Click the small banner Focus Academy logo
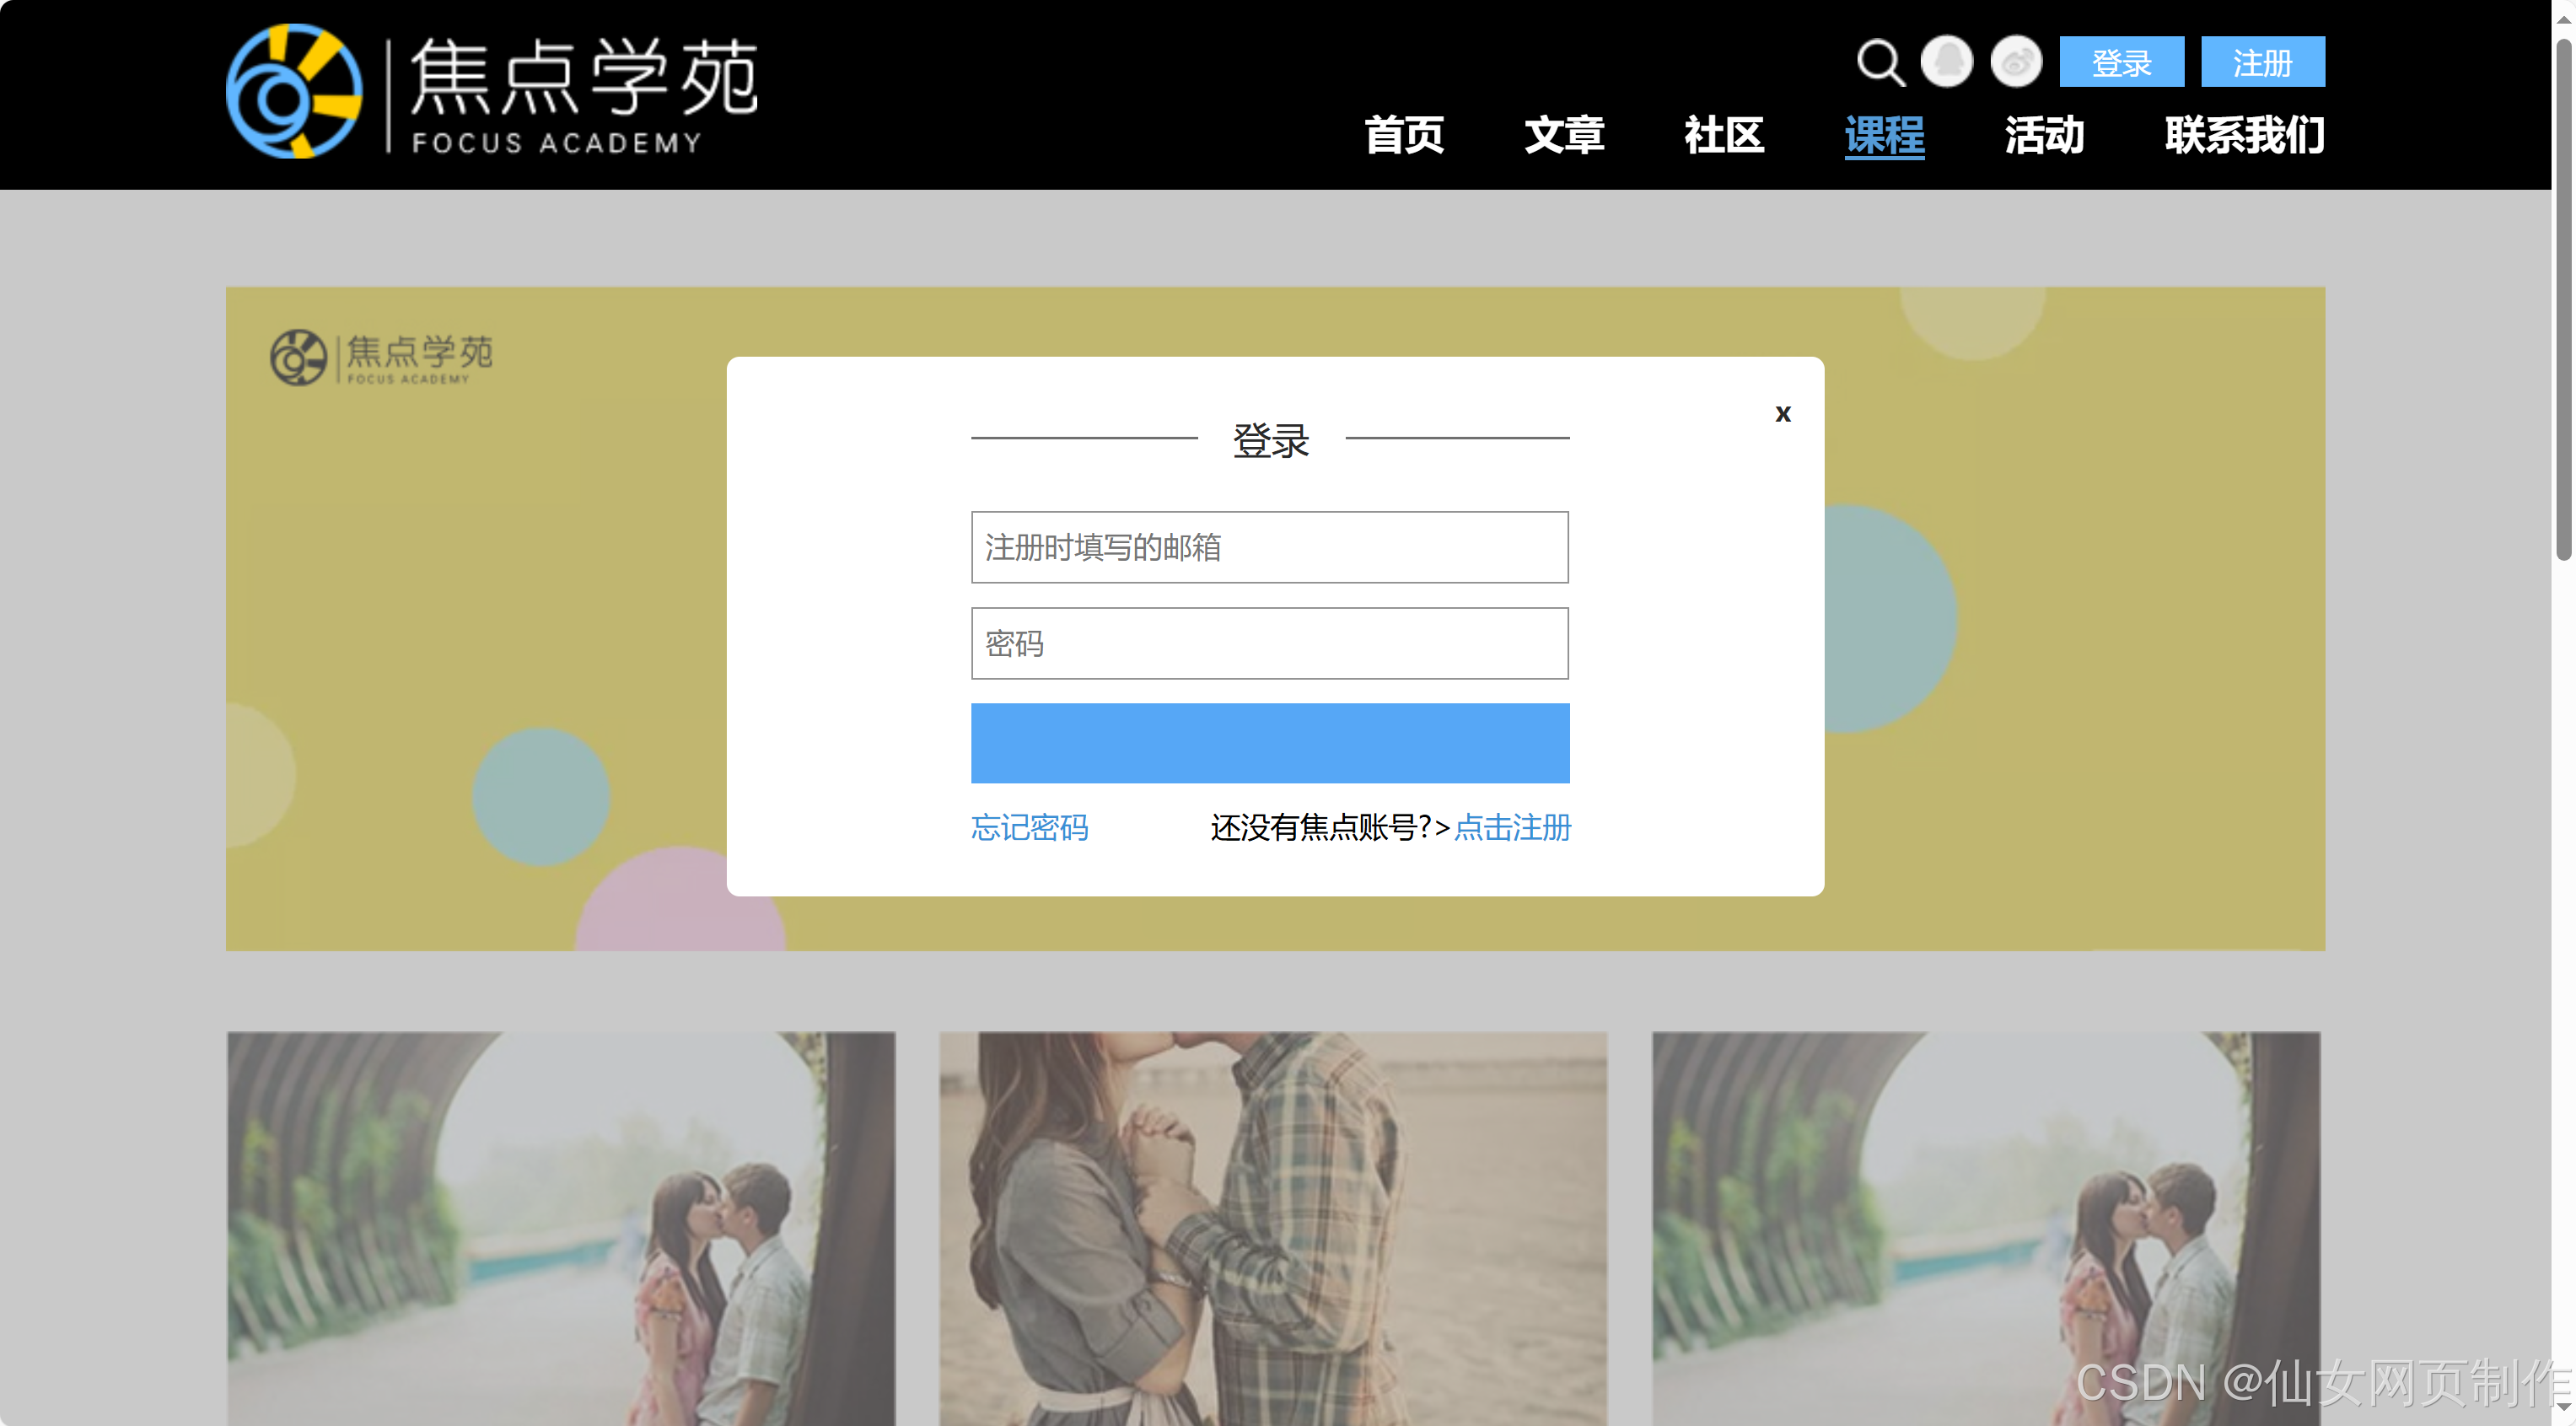This screenshot has width=2576, height=1426. pos(381,357)
